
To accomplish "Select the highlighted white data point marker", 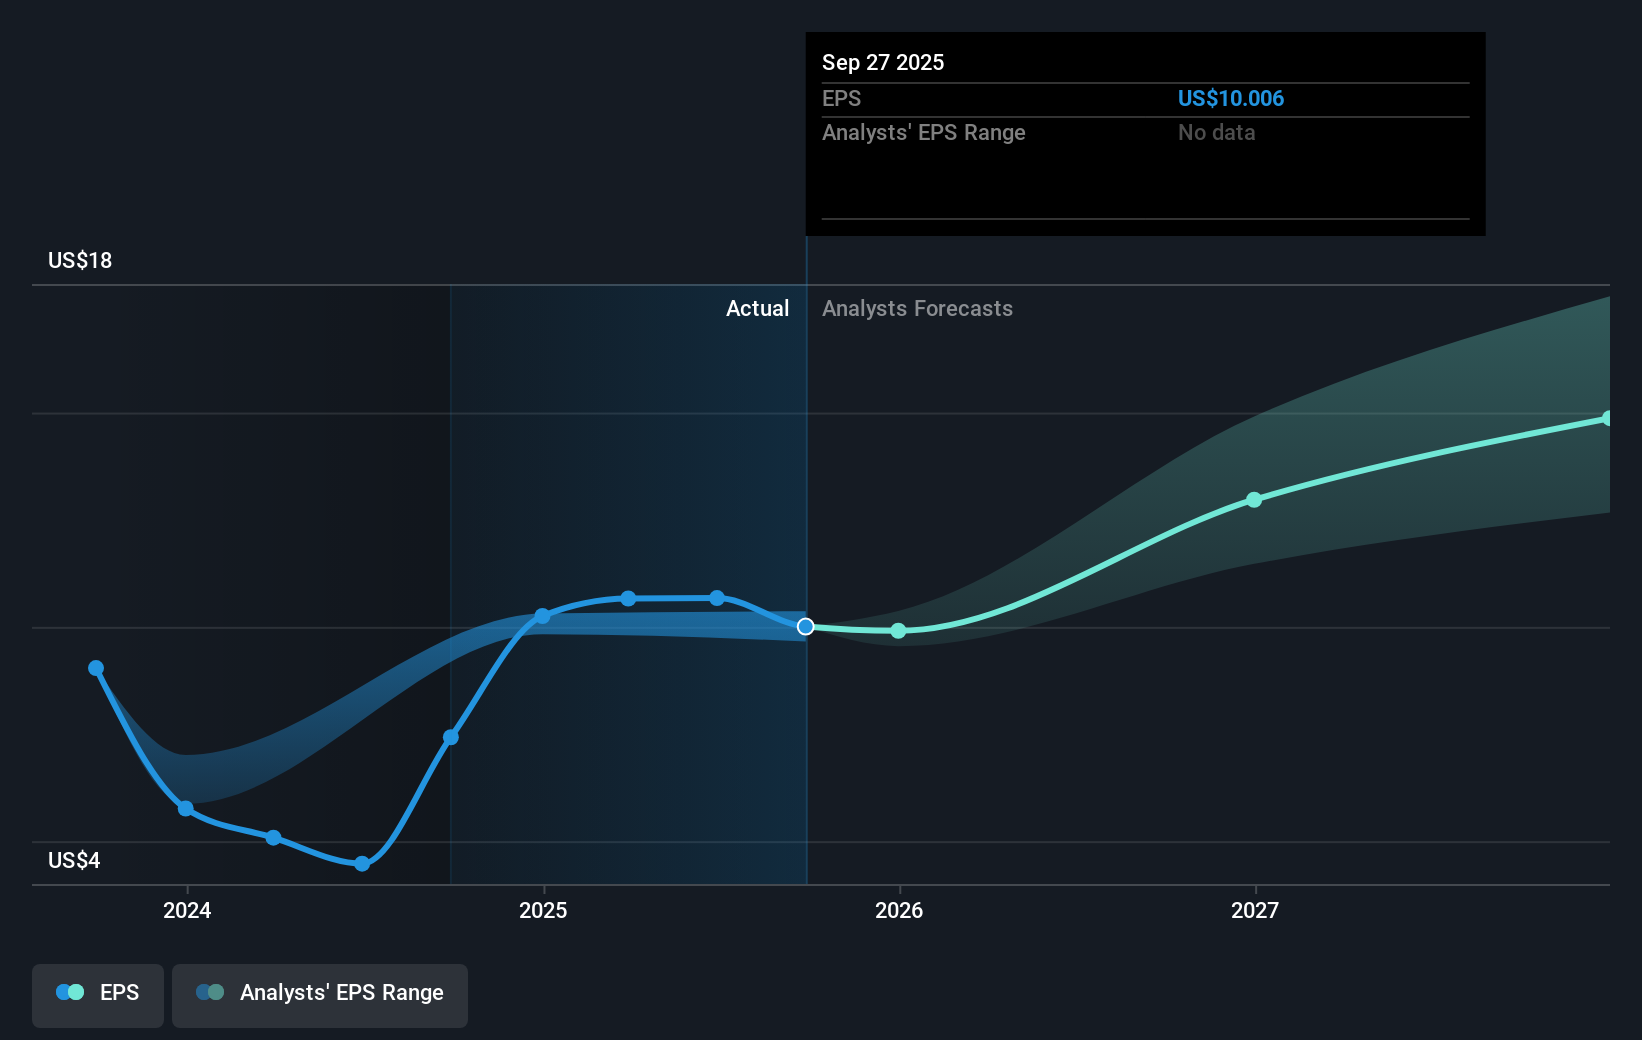I will (x=805, y=627).
